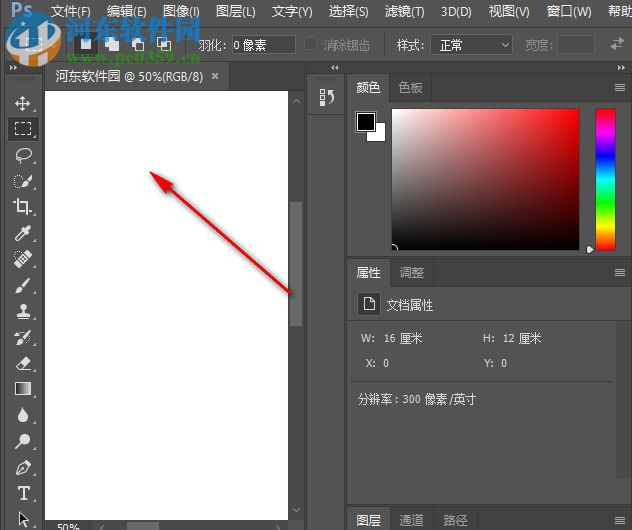Viewport: 632px width, 530px height.
Task: Select the Lasso tool
Action: (23, 155)
